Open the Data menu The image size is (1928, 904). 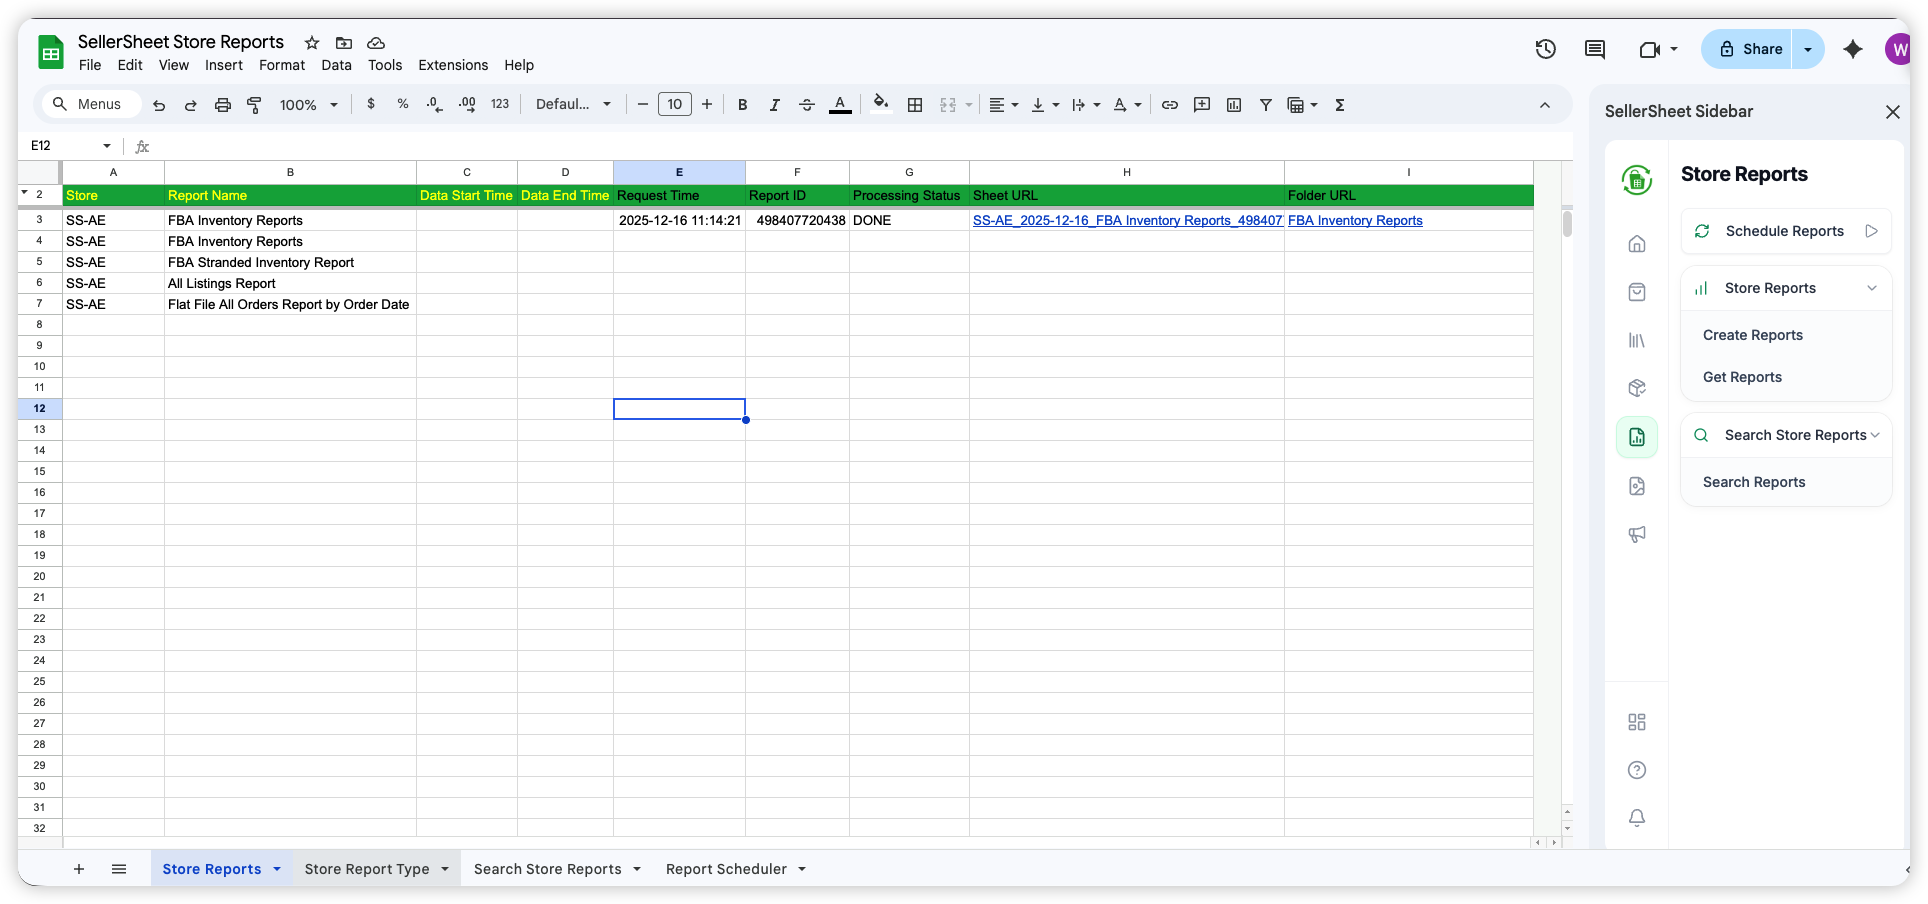coord(336,65)
